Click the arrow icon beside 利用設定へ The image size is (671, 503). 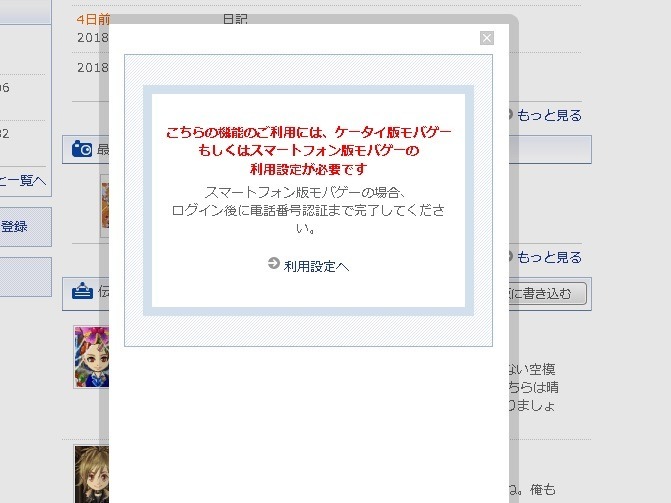274,263
